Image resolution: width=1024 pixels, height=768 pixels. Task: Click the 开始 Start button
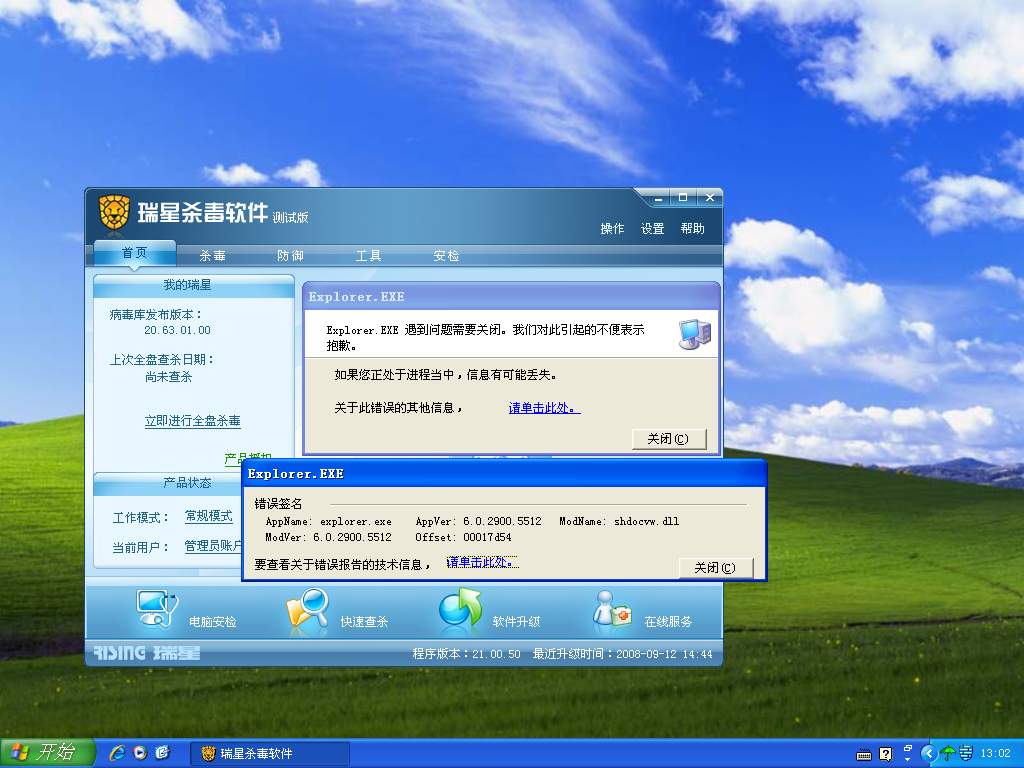(47, 753)
